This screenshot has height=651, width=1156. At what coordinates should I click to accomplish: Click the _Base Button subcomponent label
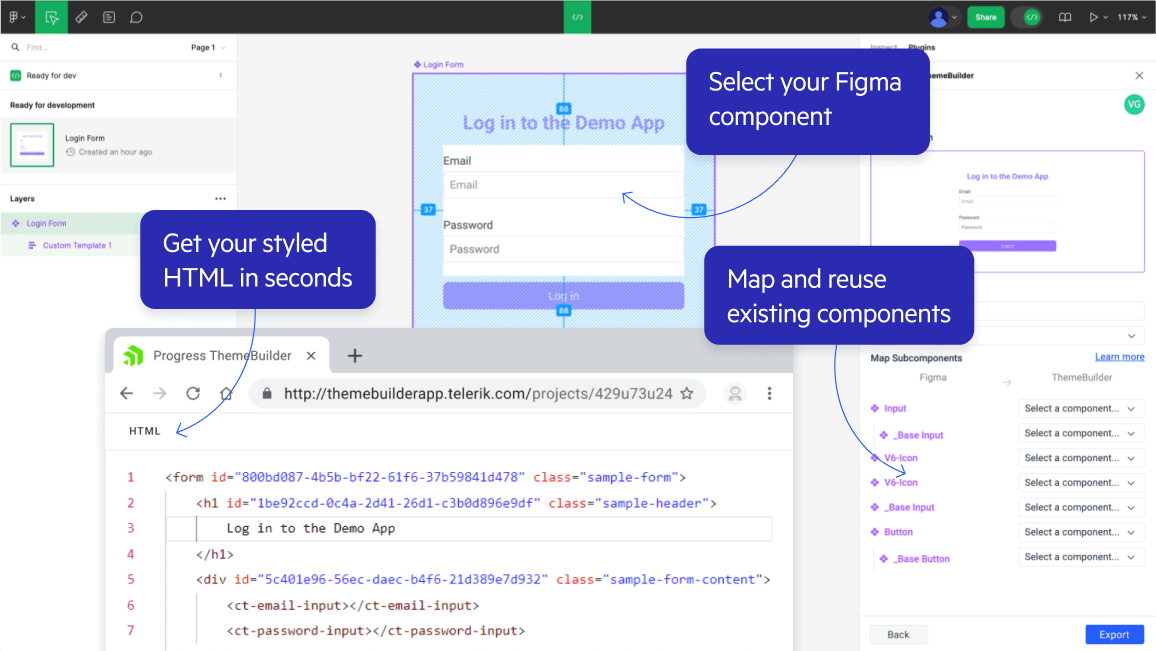point(922,559)
